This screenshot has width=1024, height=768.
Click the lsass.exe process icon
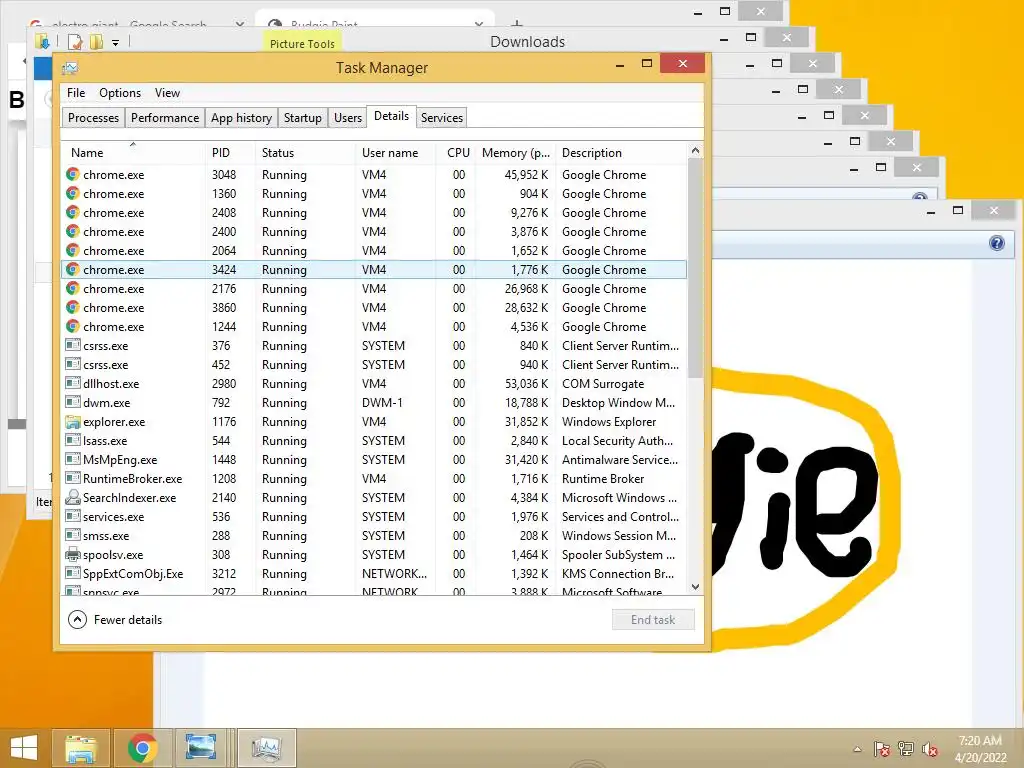[x=72, y=440]
